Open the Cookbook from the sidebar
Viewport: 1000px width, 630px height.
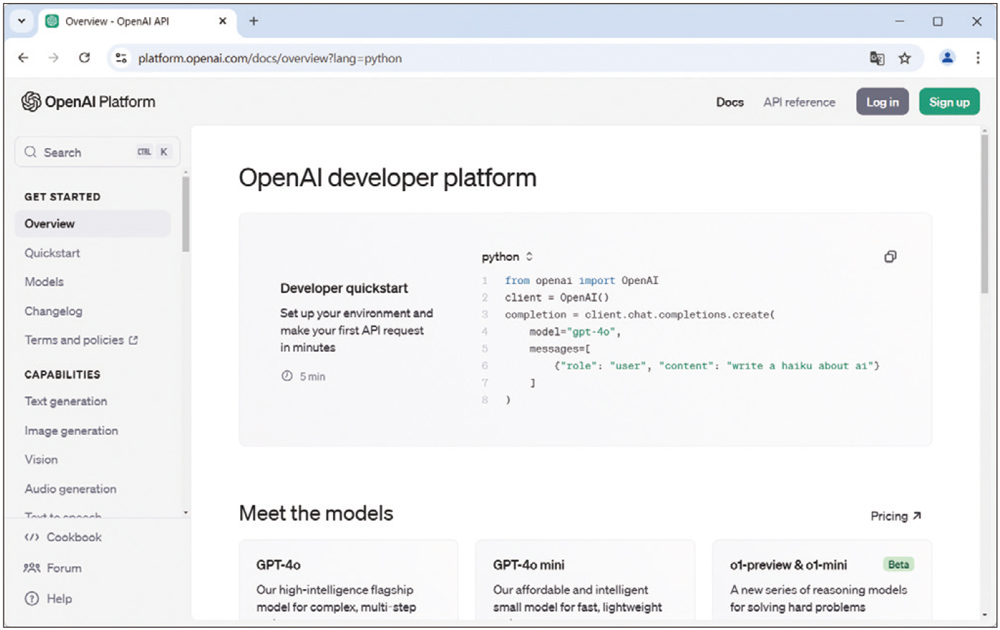tap(70, 537)
